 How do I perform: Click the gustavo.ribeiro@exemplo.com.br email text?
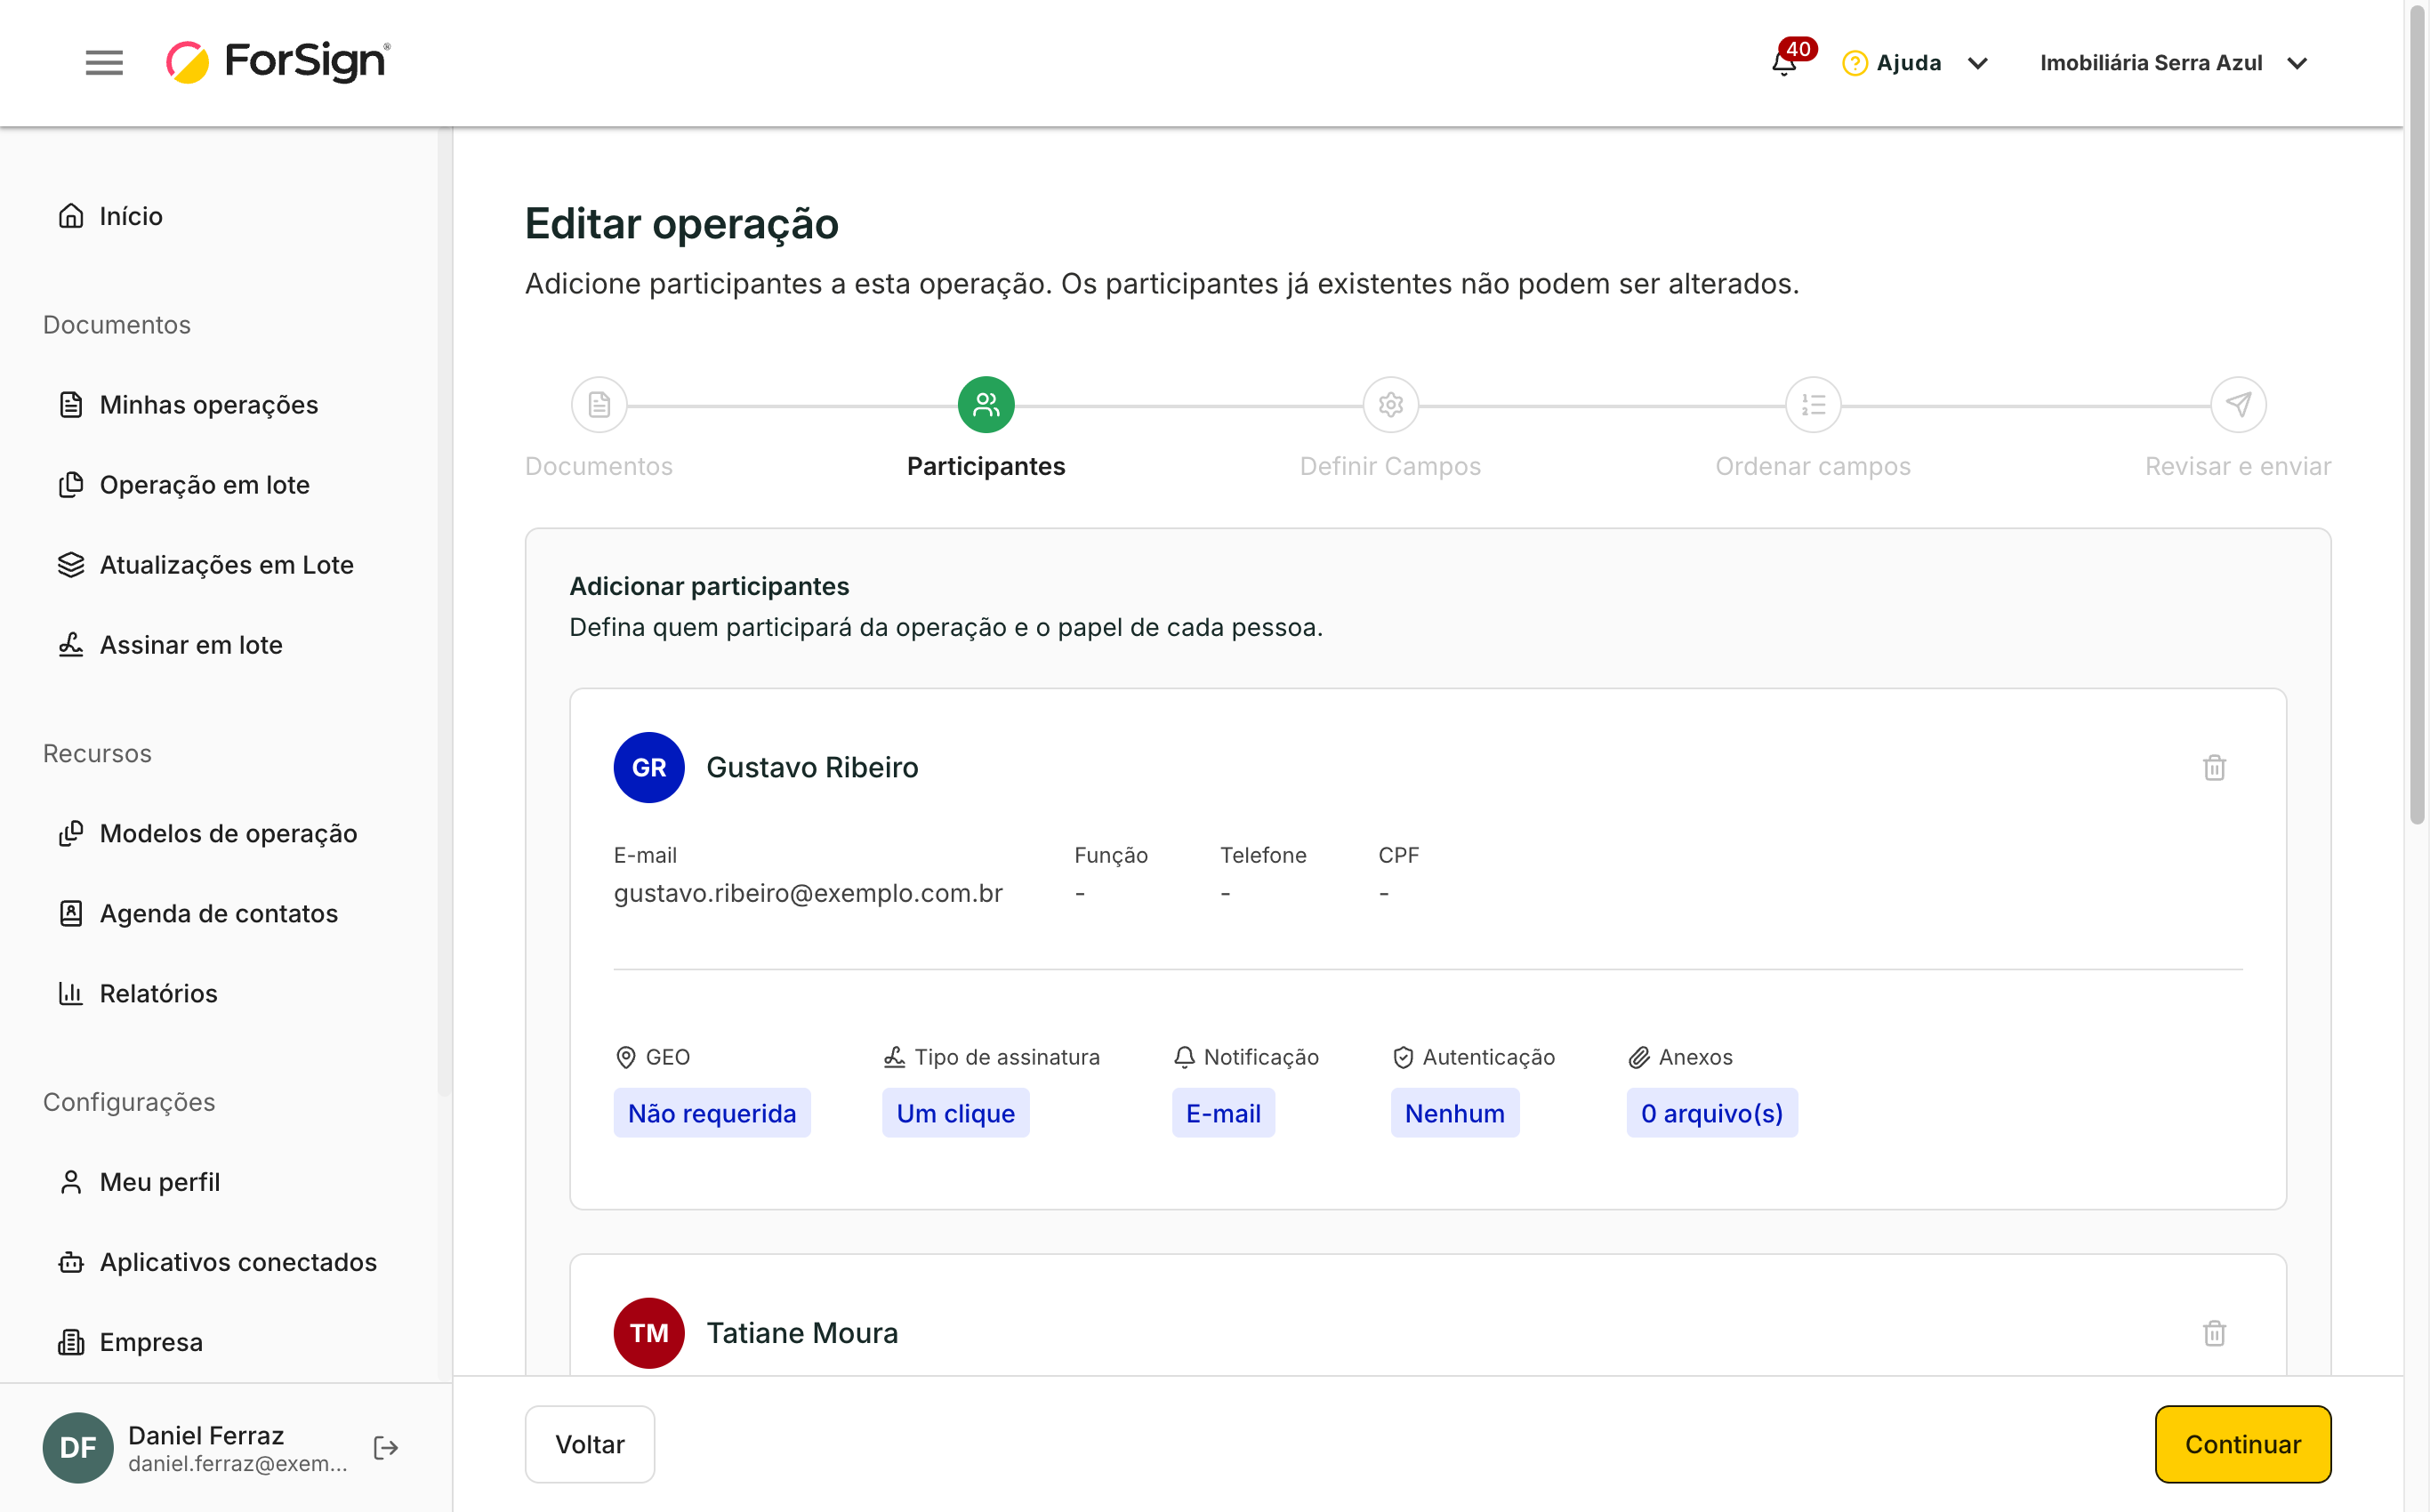click(x=808, y=892)
